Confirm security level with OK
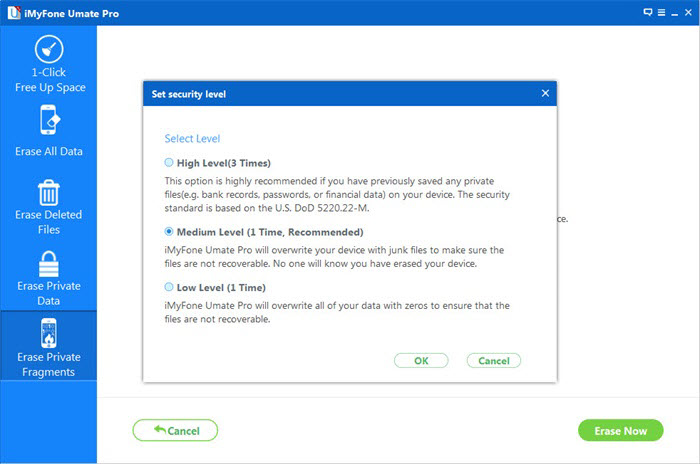 pos(421,360)
